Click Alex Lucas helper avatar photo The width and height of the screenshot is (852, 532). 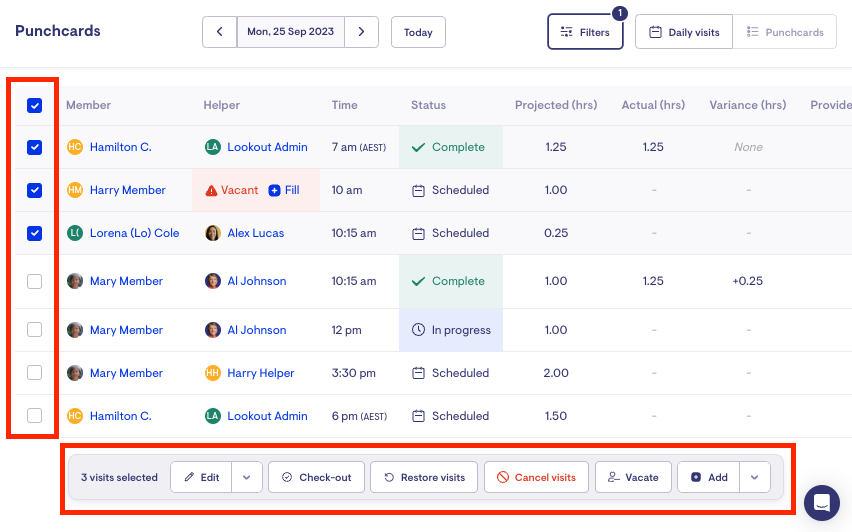click(x=213, y=233)
